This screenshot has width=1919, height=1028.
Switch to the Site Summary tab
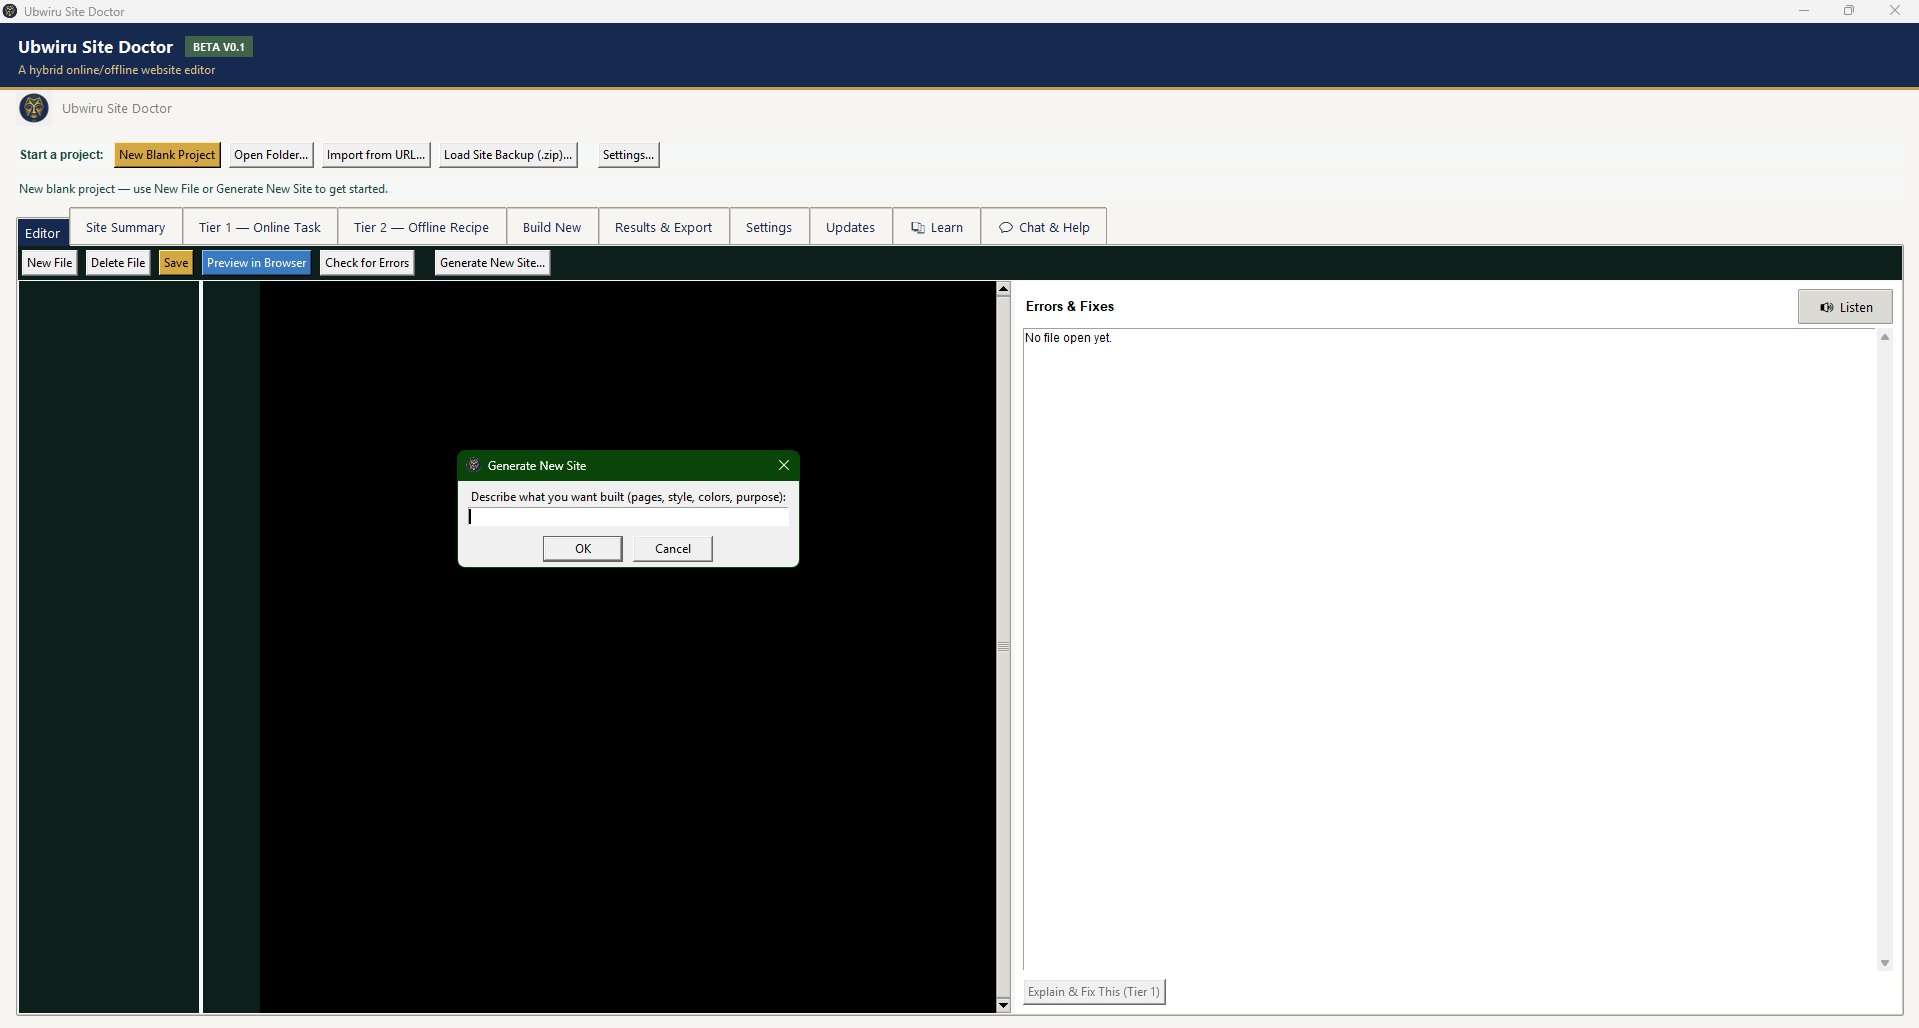click(x=126, y=228)
